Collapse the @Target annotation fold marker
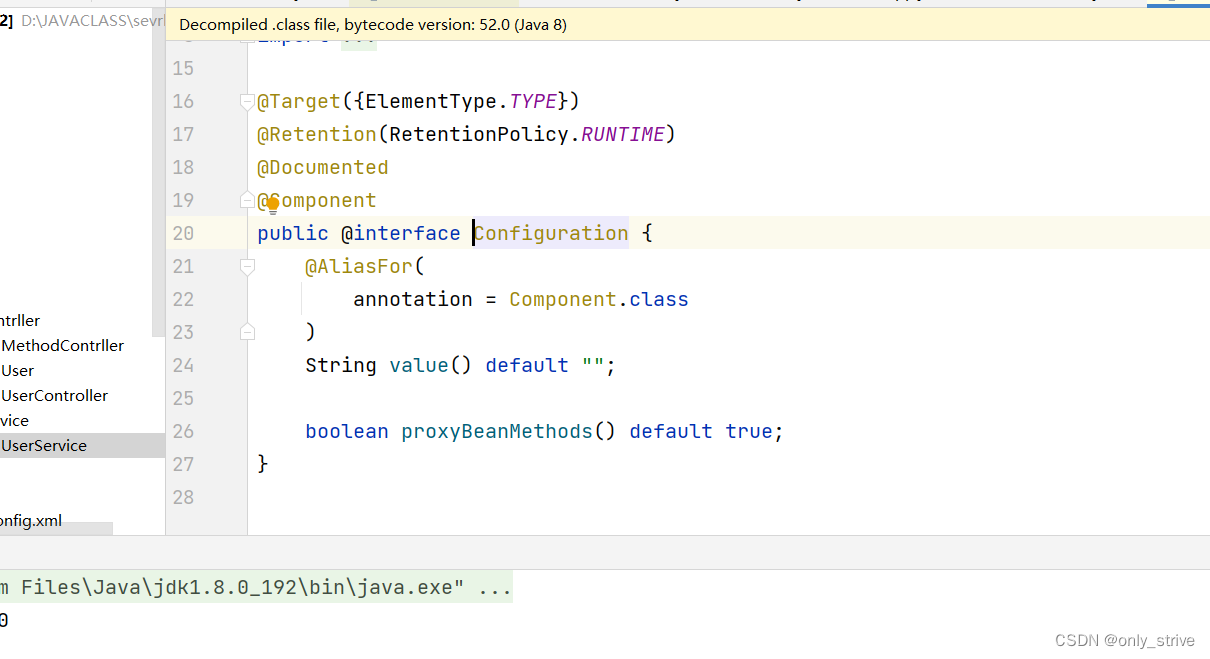This screenshot has width=1210, height=659. (247, 101)
